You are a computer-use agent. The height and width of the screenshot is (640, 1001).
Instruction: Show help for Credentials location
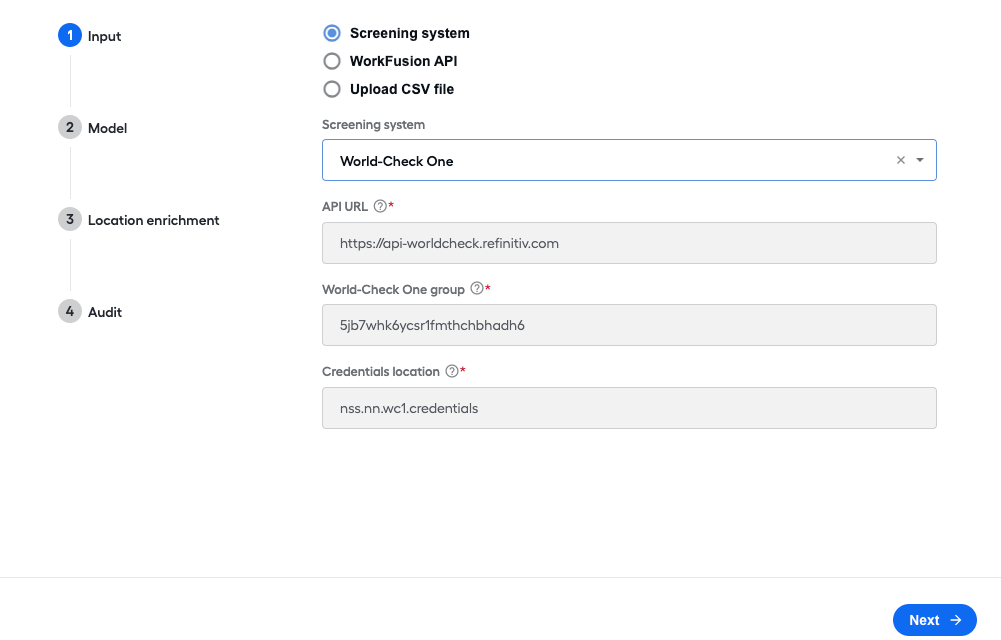(452, 371)
